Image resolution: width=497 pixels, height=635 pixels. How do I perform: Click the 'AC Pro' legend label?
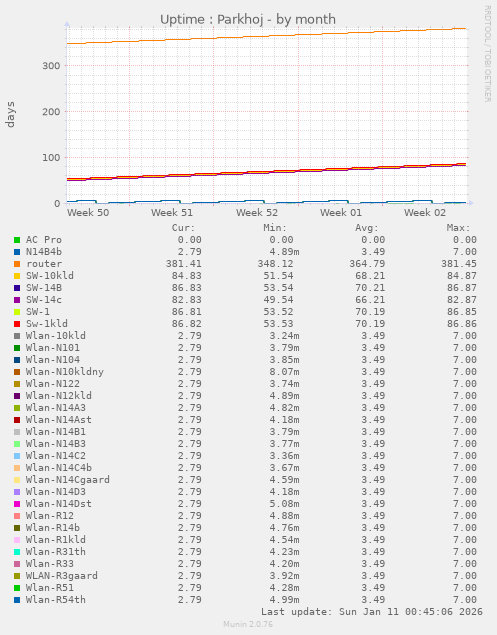44,240
